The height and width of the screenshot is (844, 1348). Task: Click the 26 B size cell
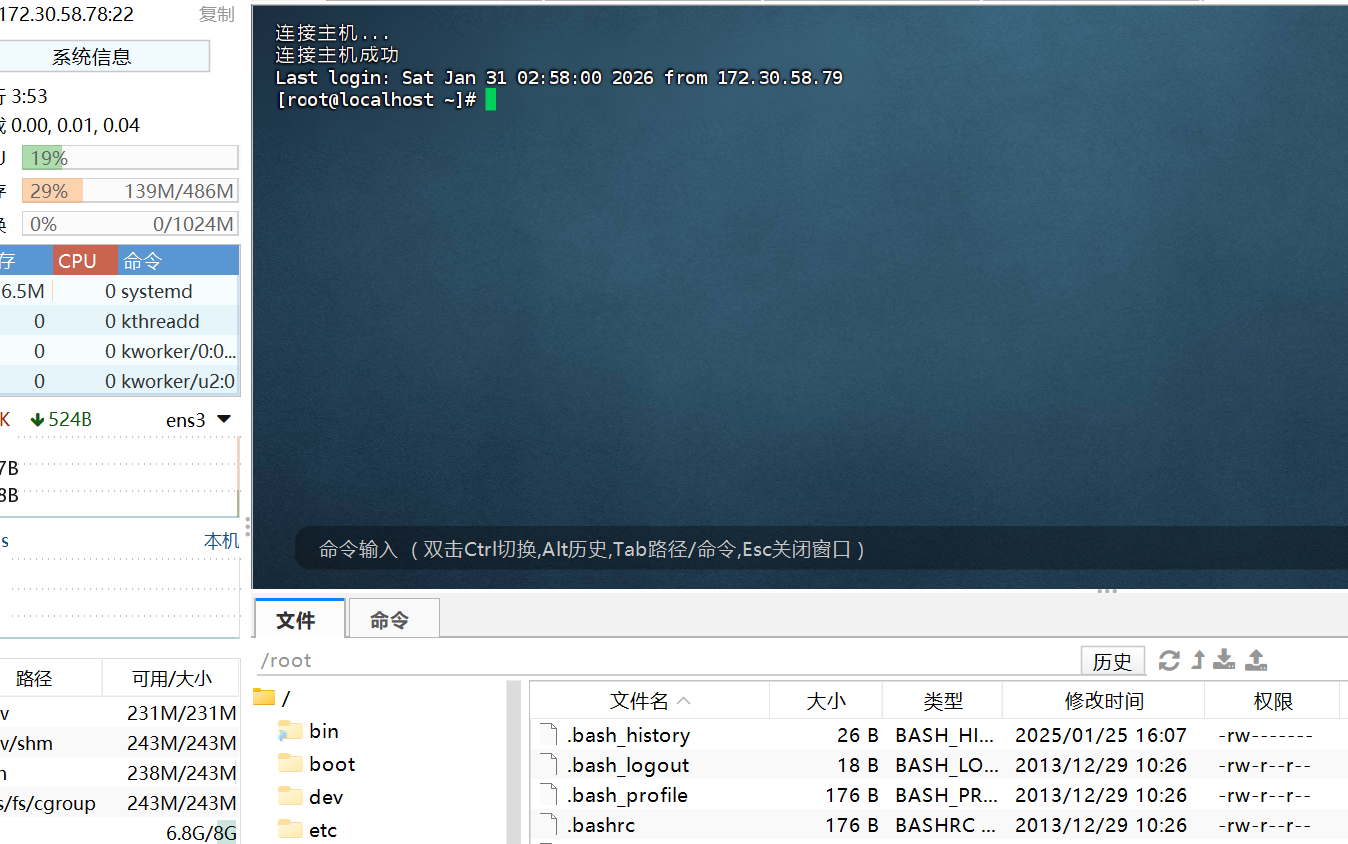tap(858, 735)
